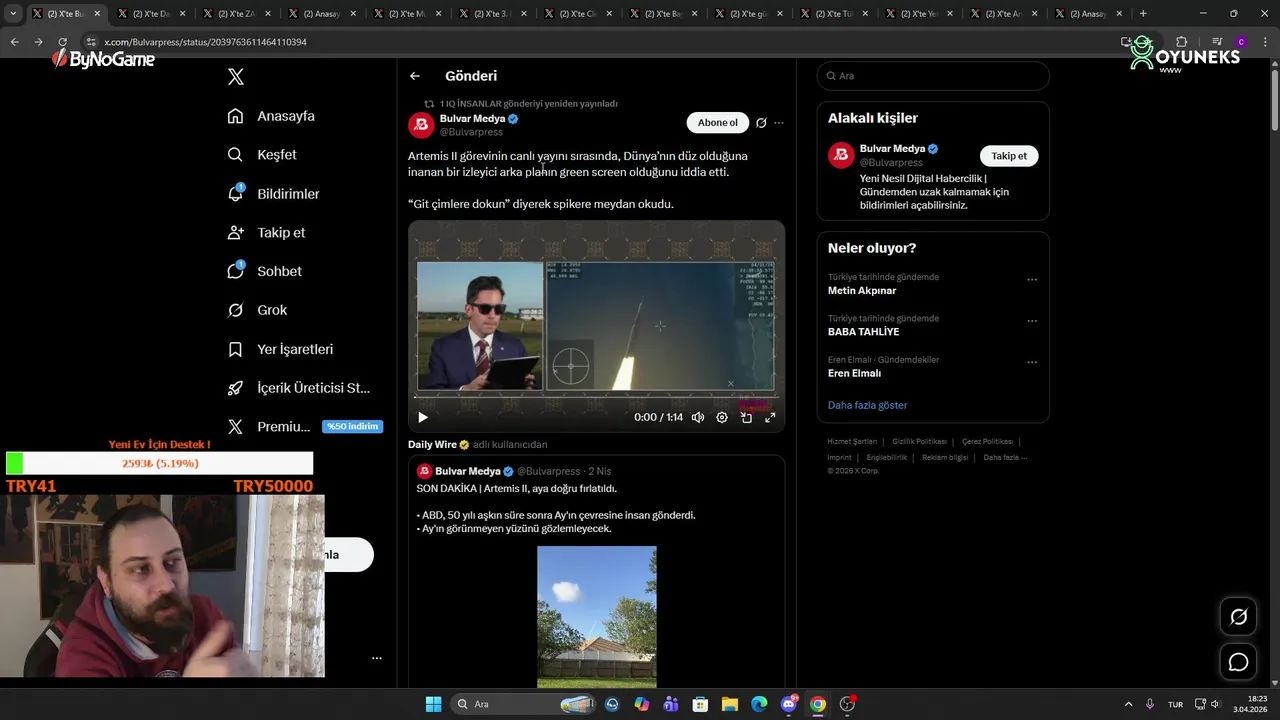The width and height of the screenshot is (1280, 720).
Task: Open the X logo home link
Action: 236,77
